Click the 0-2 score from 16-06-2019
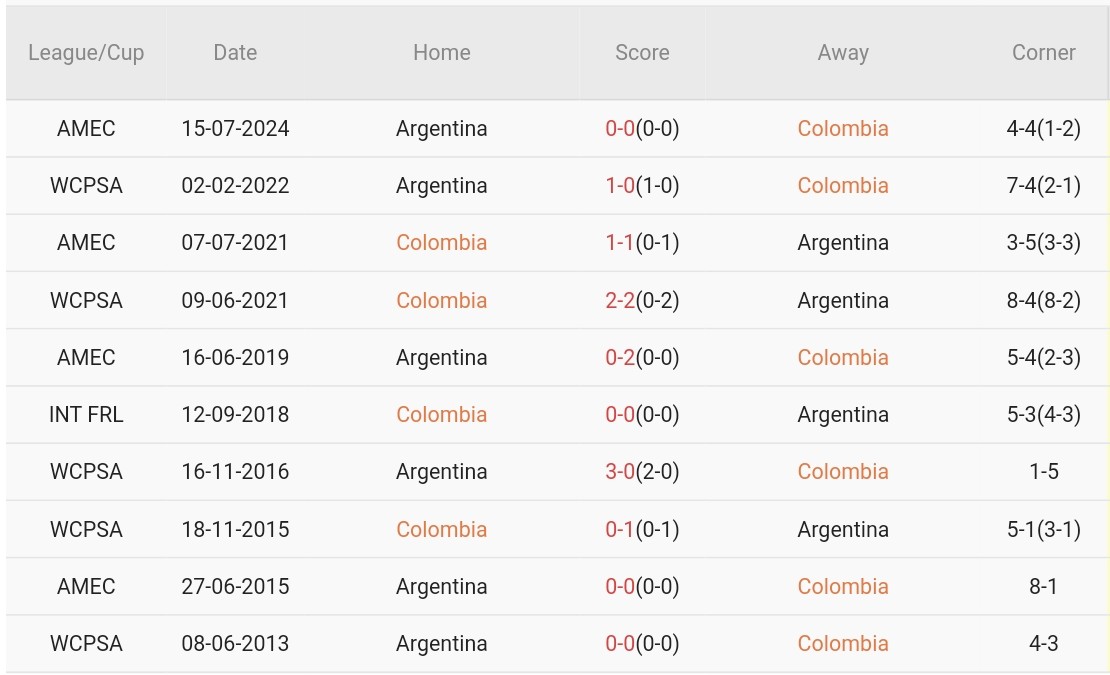 click(x=620, y=358)
